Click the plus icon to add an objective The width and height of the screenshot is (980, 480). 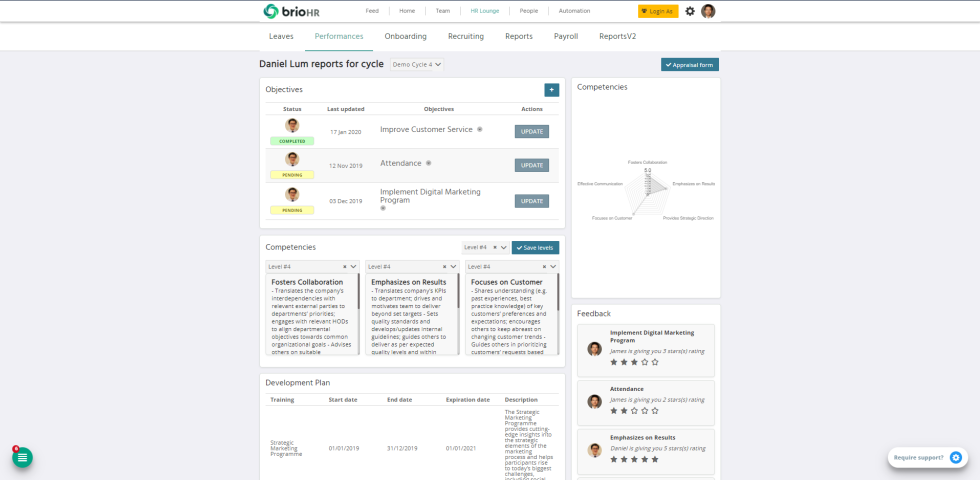(x=551, y=90)
